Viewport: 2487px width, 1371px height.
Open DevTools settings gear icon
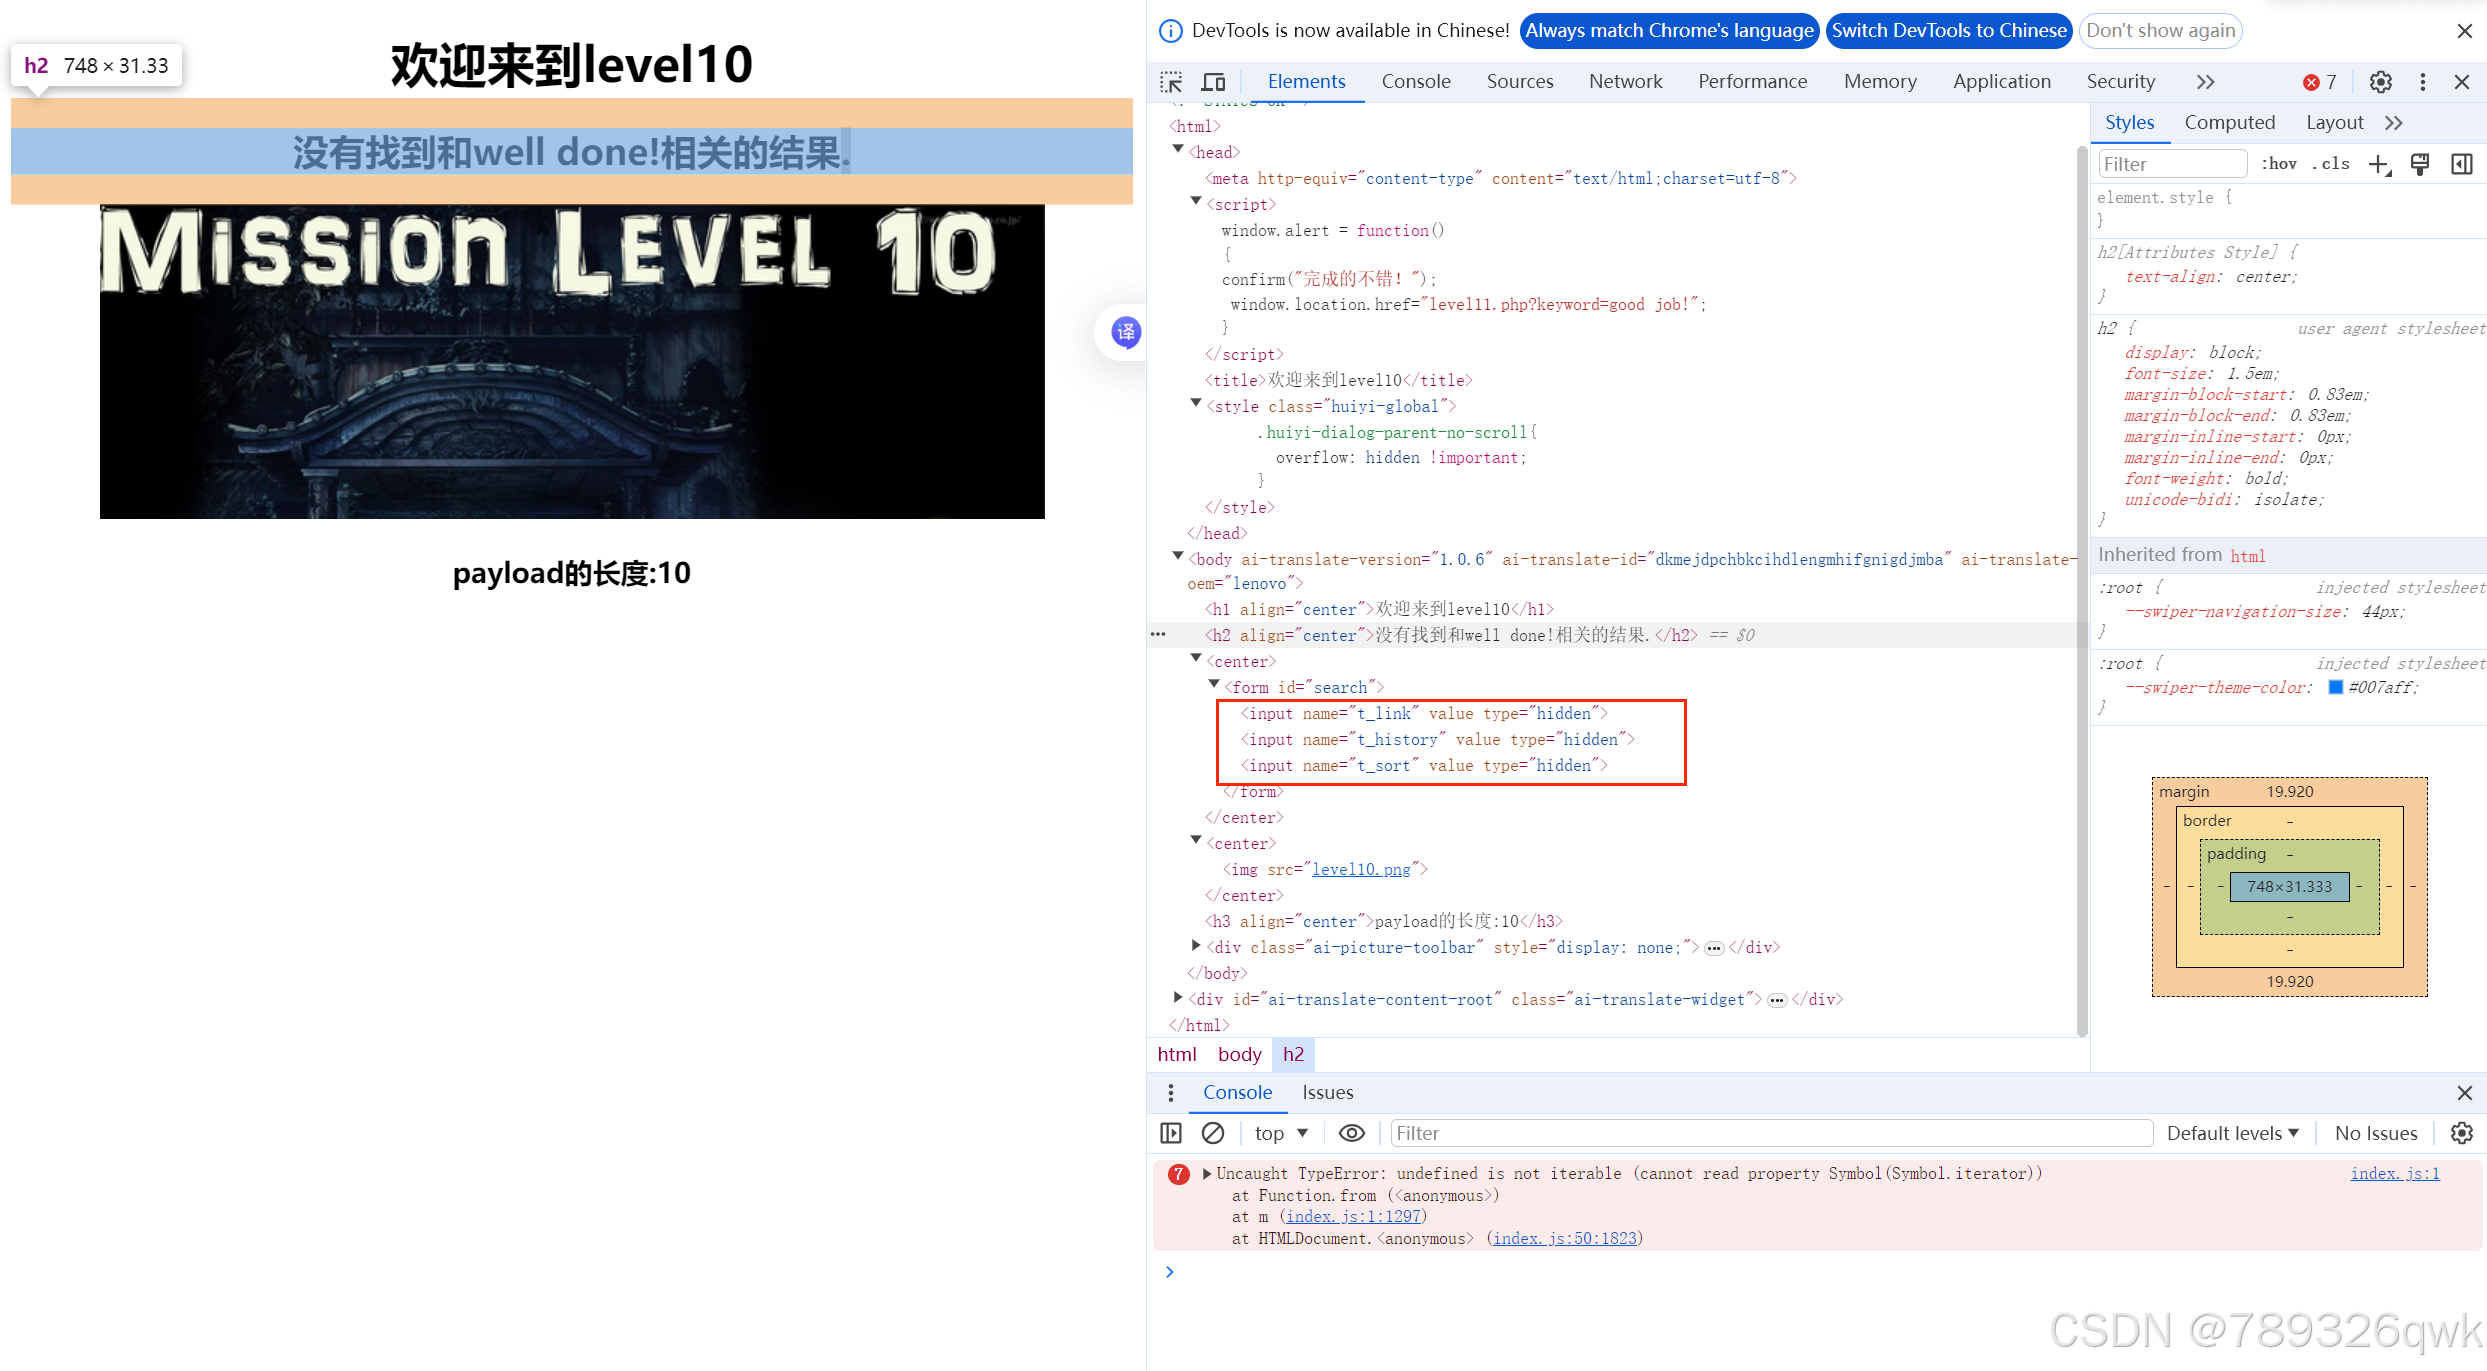click(2380, 82)
